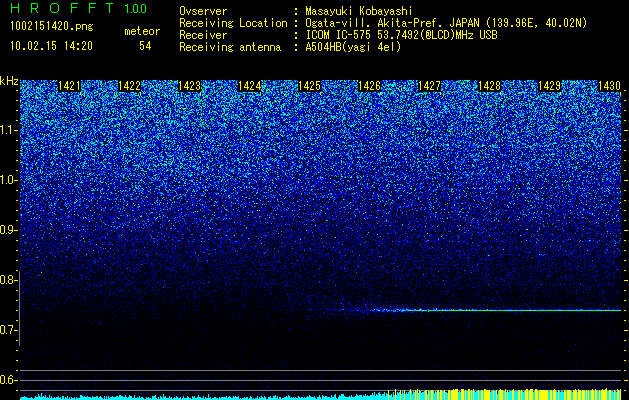The height and width of the screenshot is (400, 629).
Task: Click the 1424 time marker
Action: pyautogui.click(x=250, y=86)
